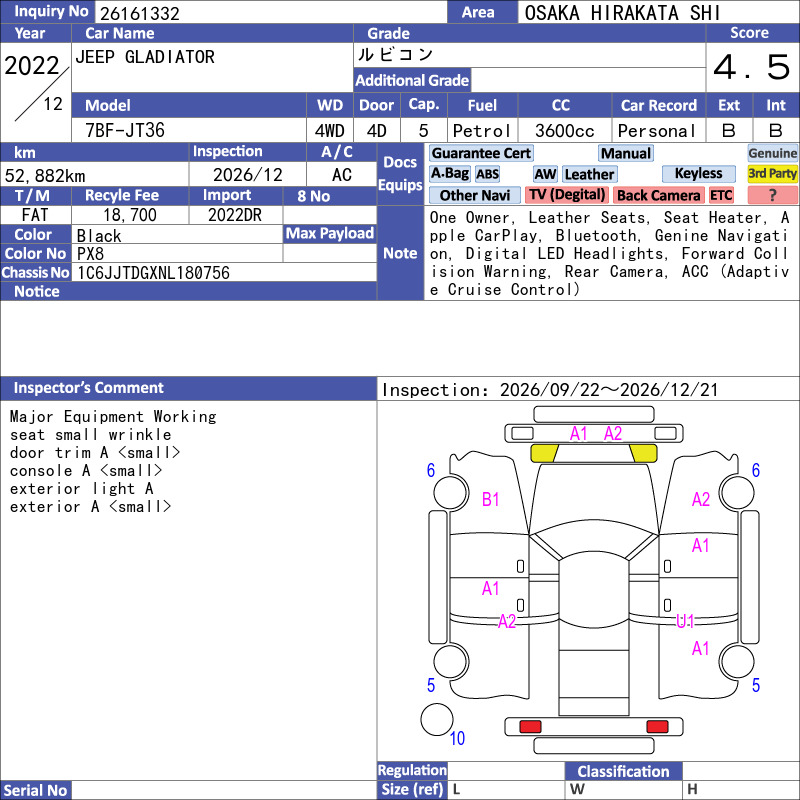
Task: Click the Inquiry No value field
Action: tap(271, 12)
